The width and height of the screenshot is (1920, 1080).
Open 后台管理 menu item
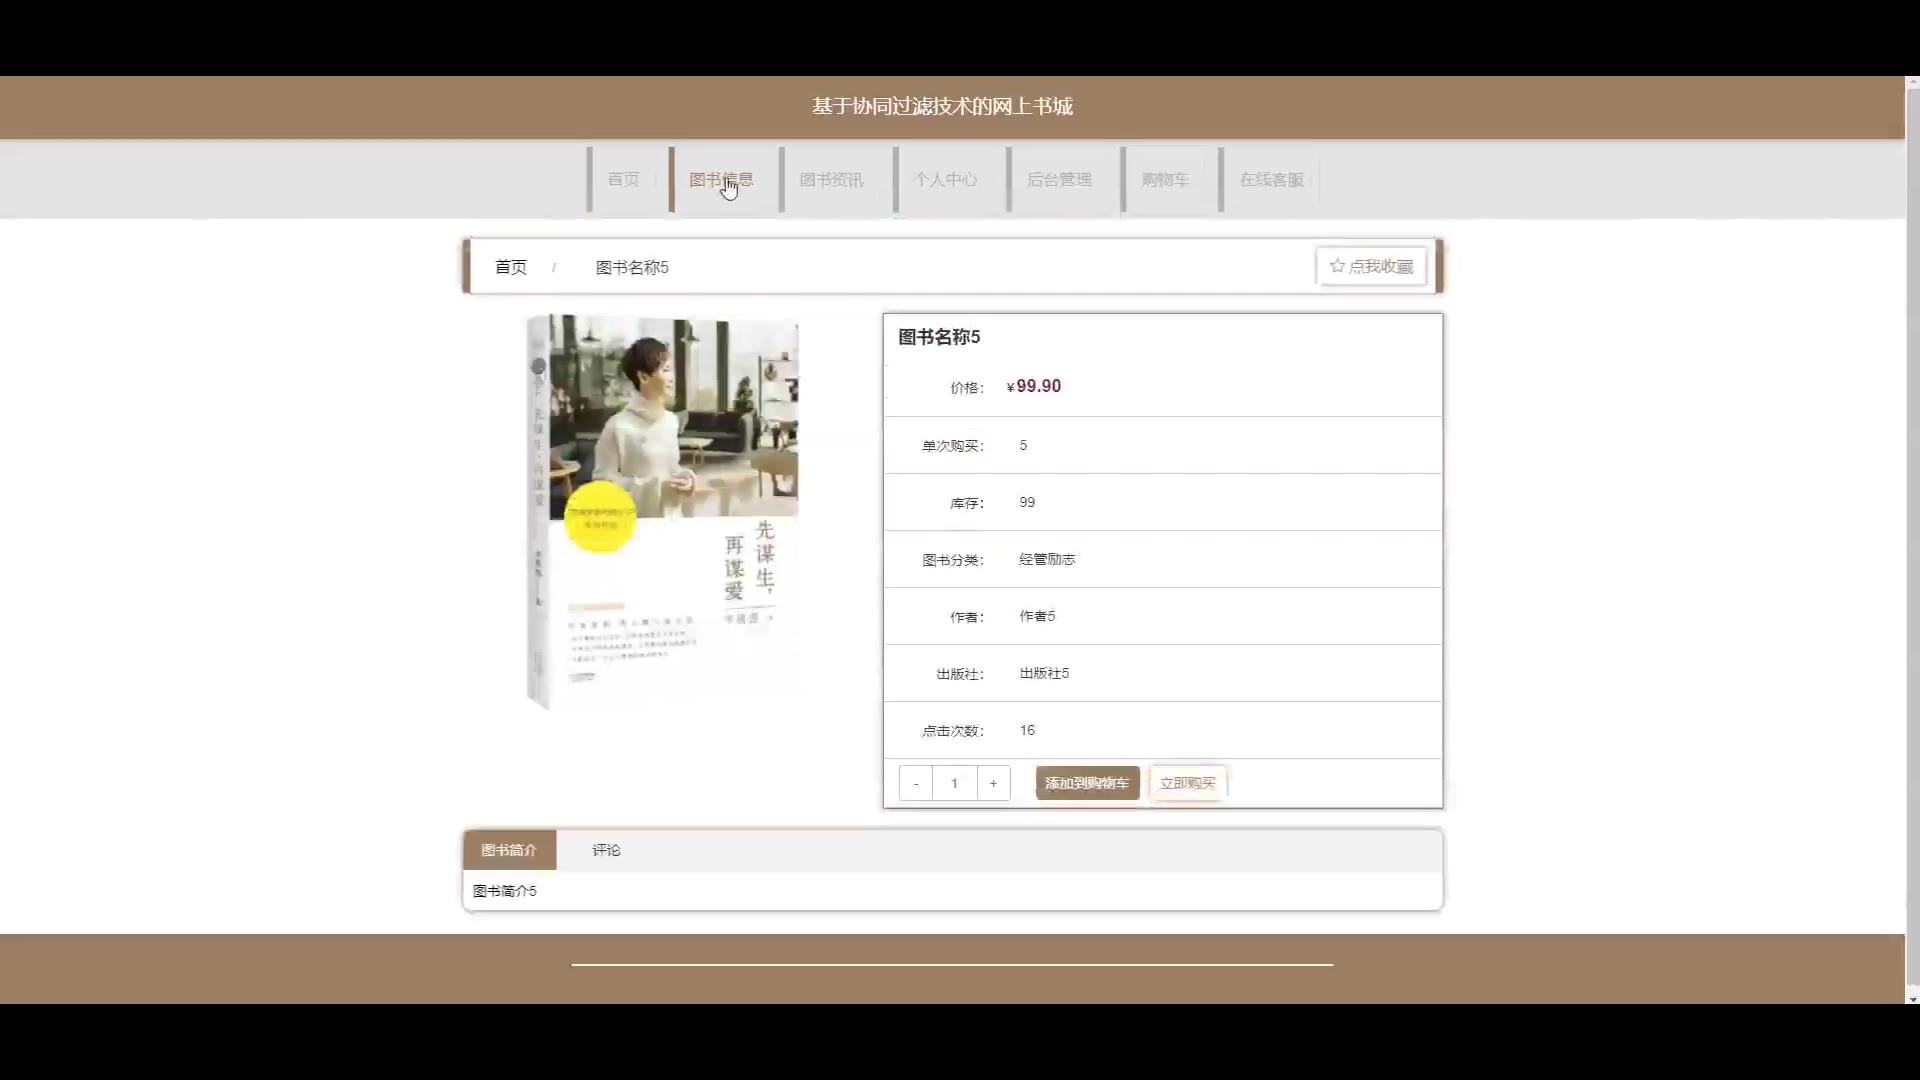1059,180
